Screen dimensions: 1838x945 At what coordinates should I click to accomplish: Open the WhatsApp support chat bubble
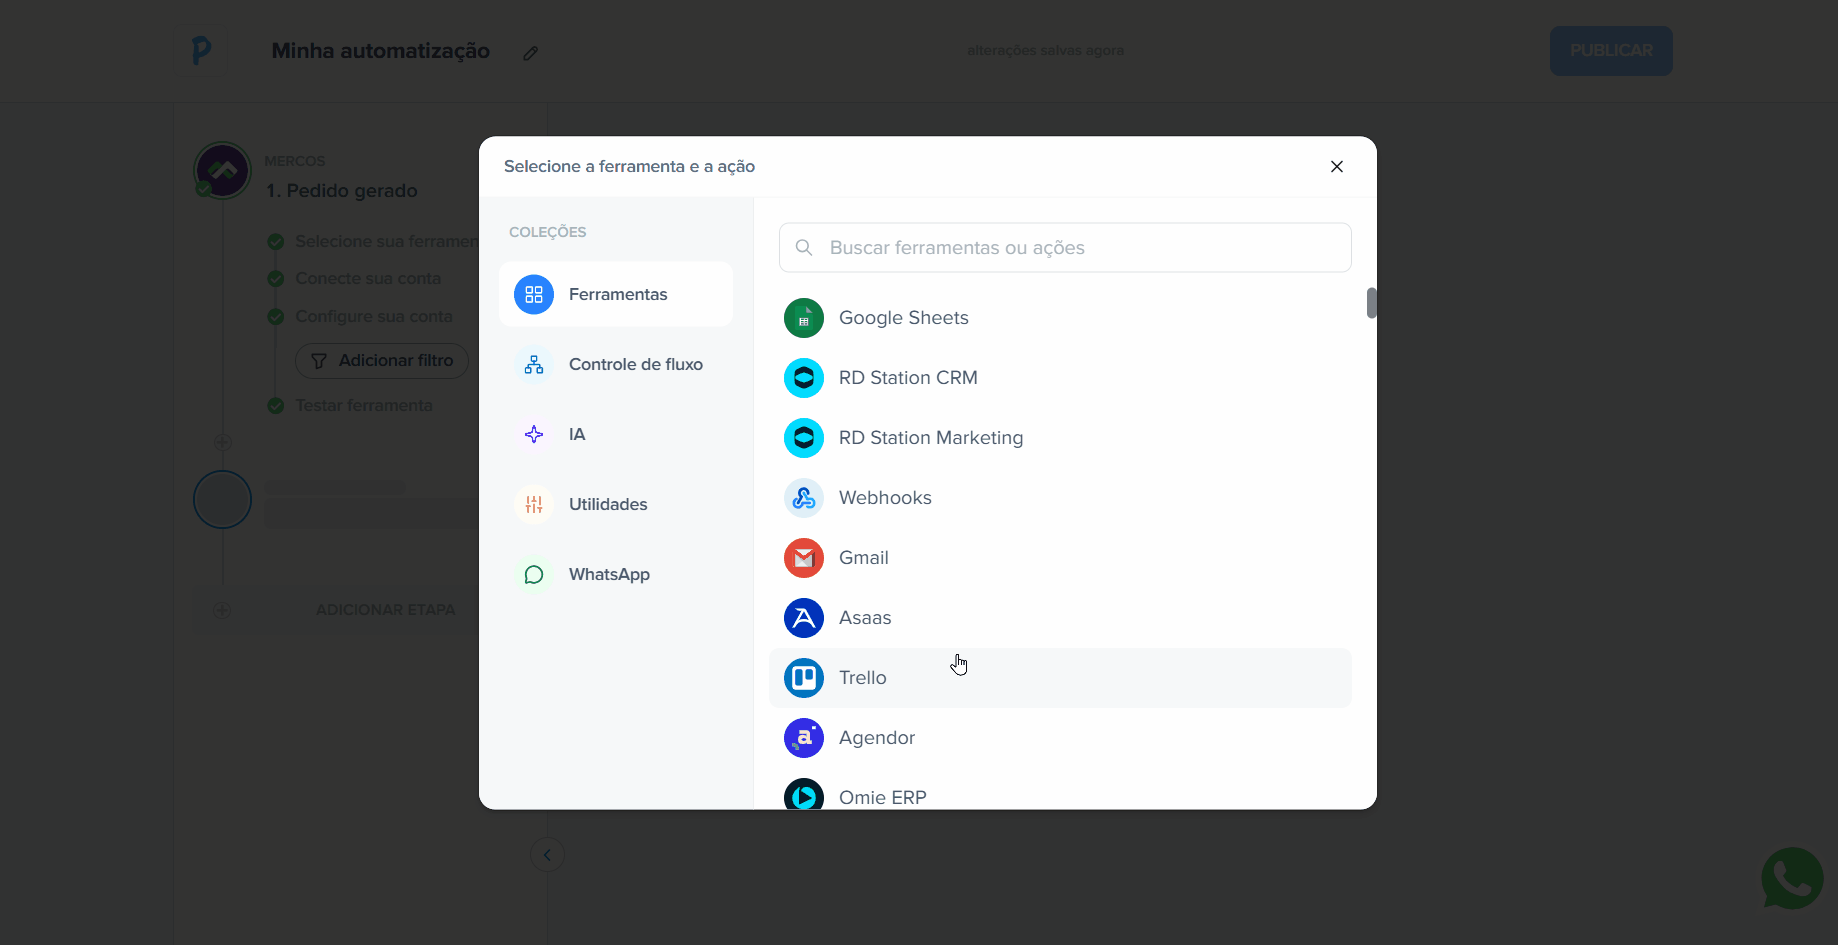click(x=1792, y=878)
